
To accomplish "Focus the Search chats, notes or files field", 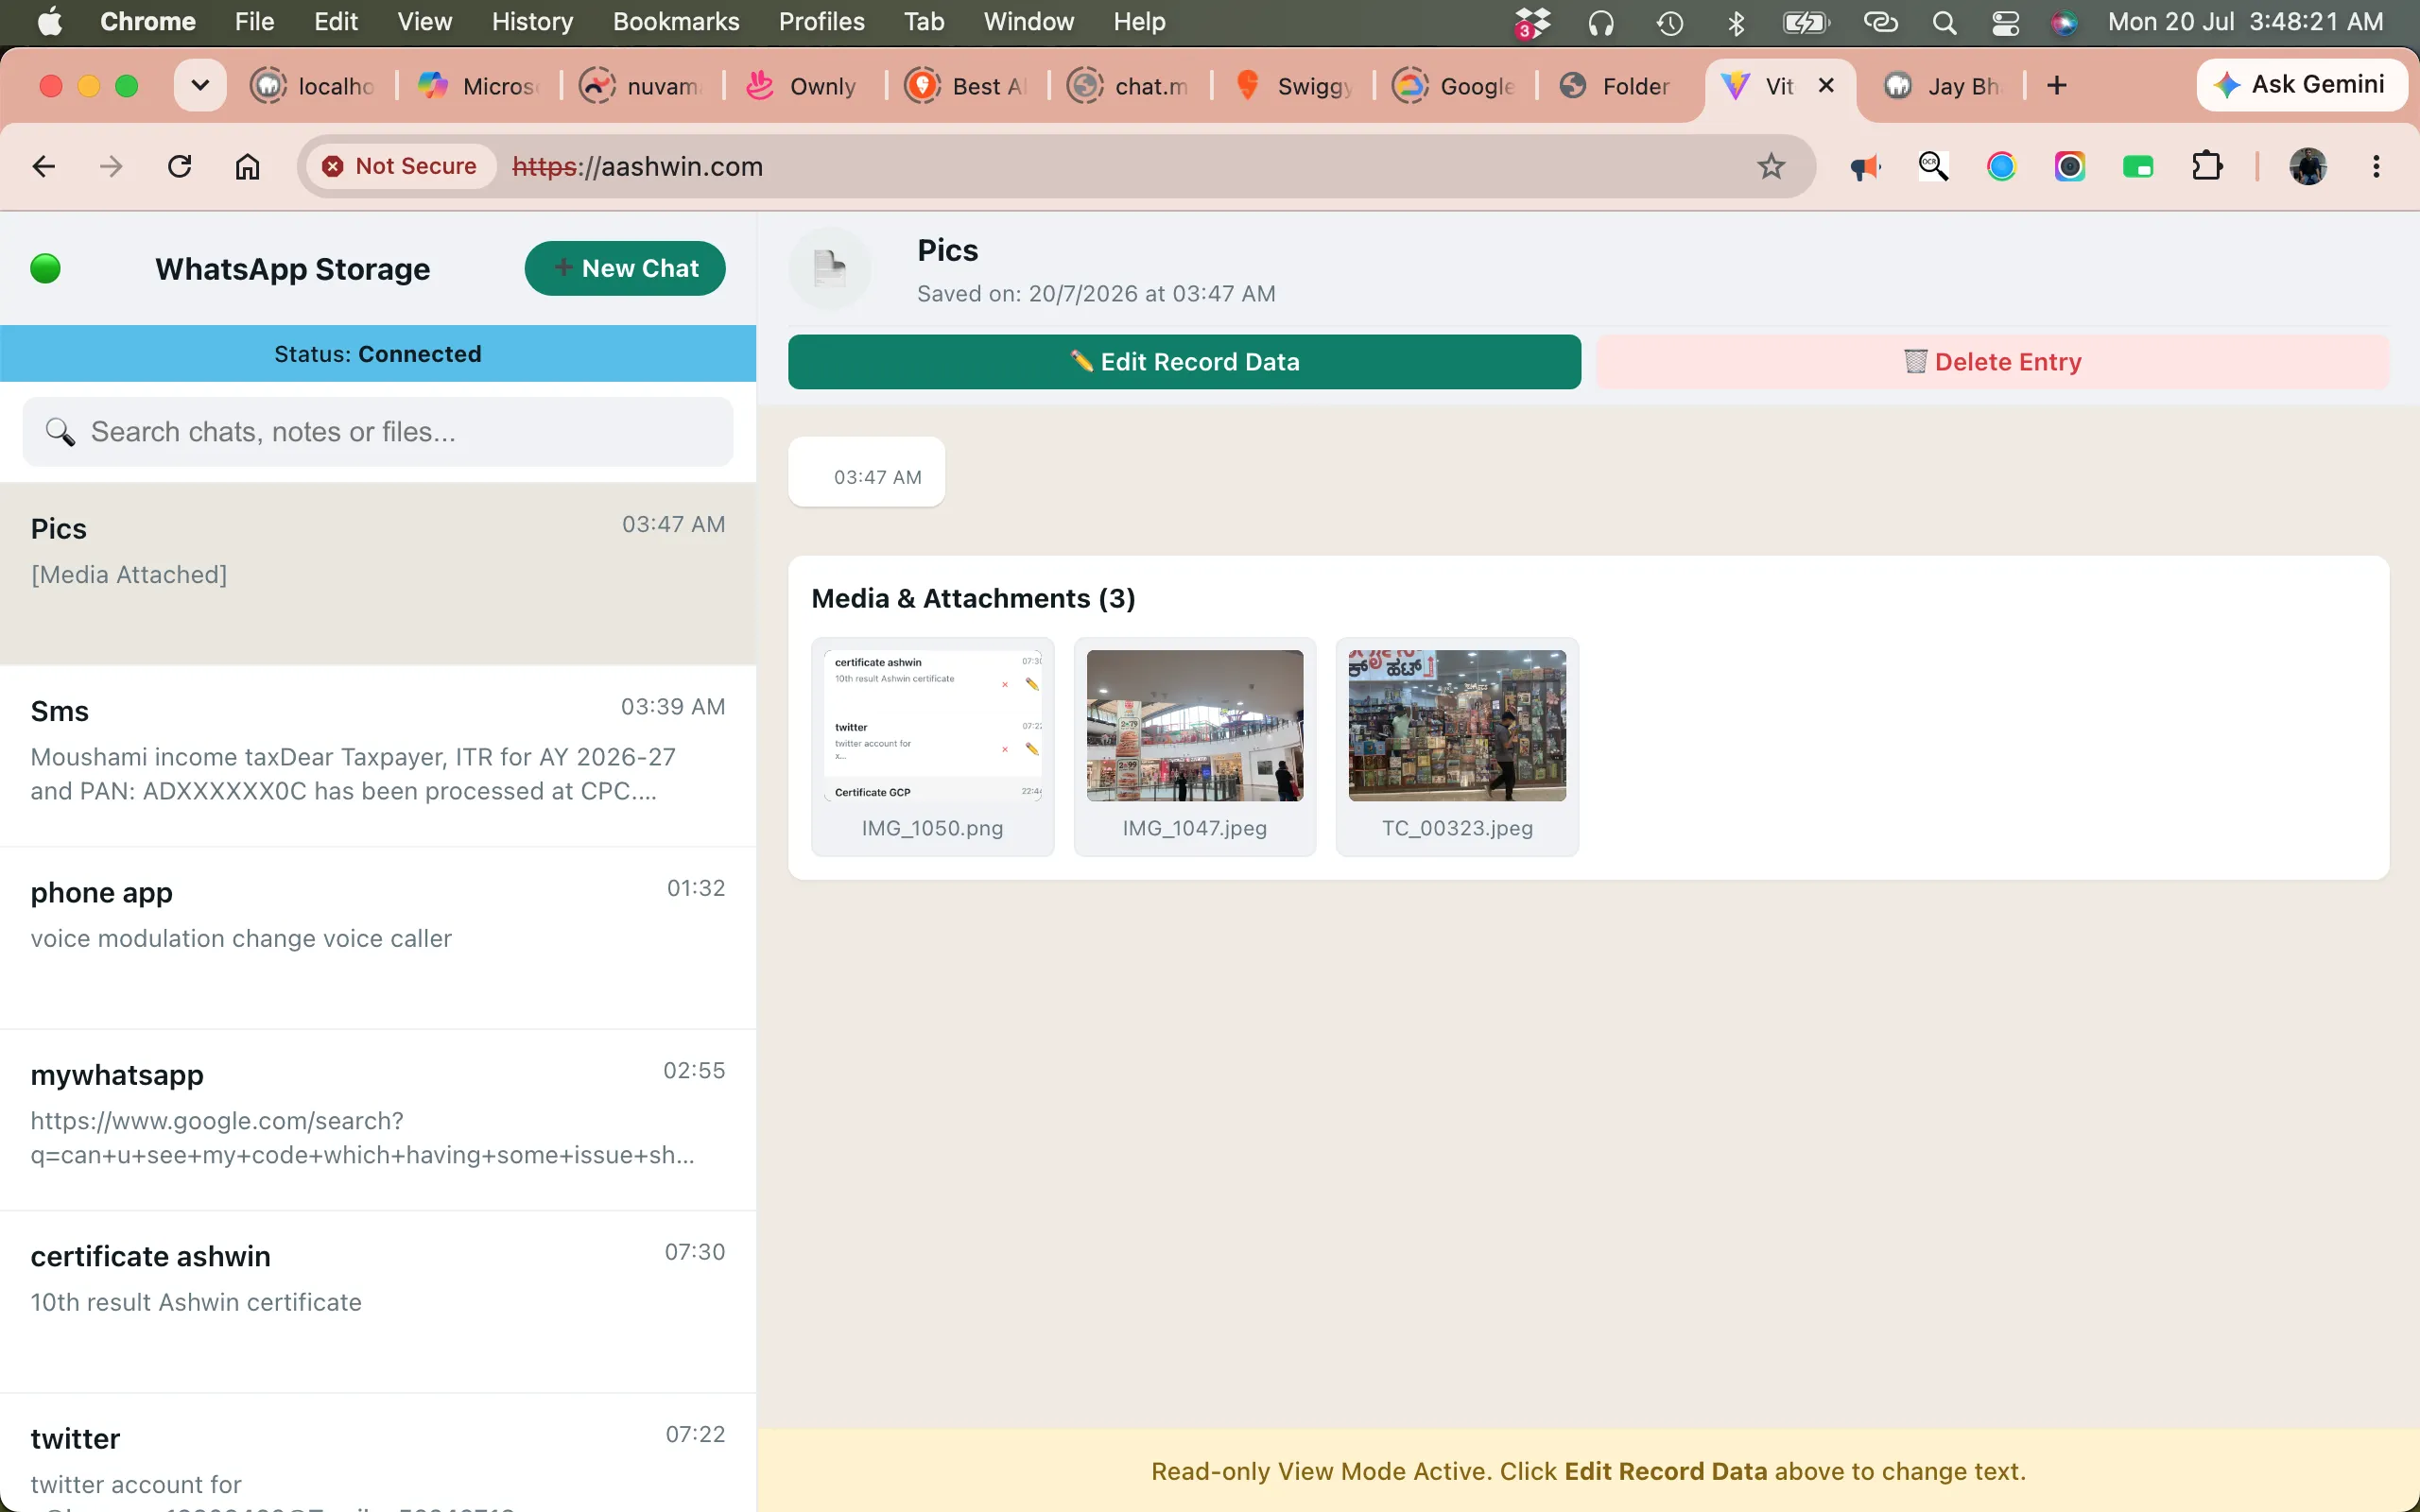I will pyautogui.click(x=378, y=432).
